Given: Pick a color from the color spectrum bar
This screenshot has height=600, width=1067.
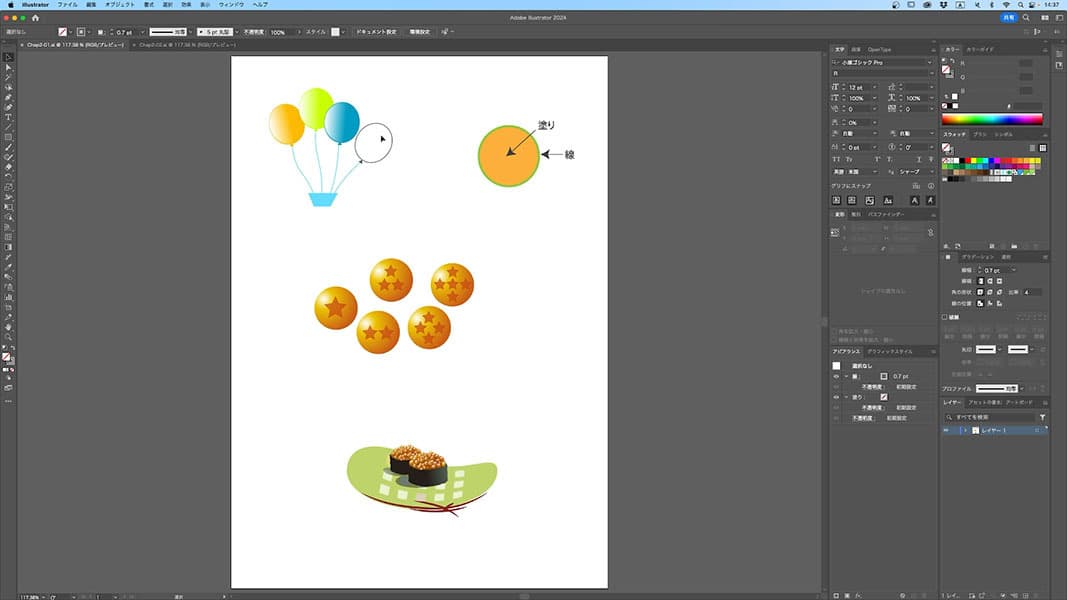Looking at the screenshot, I should (x=992, y=119).
